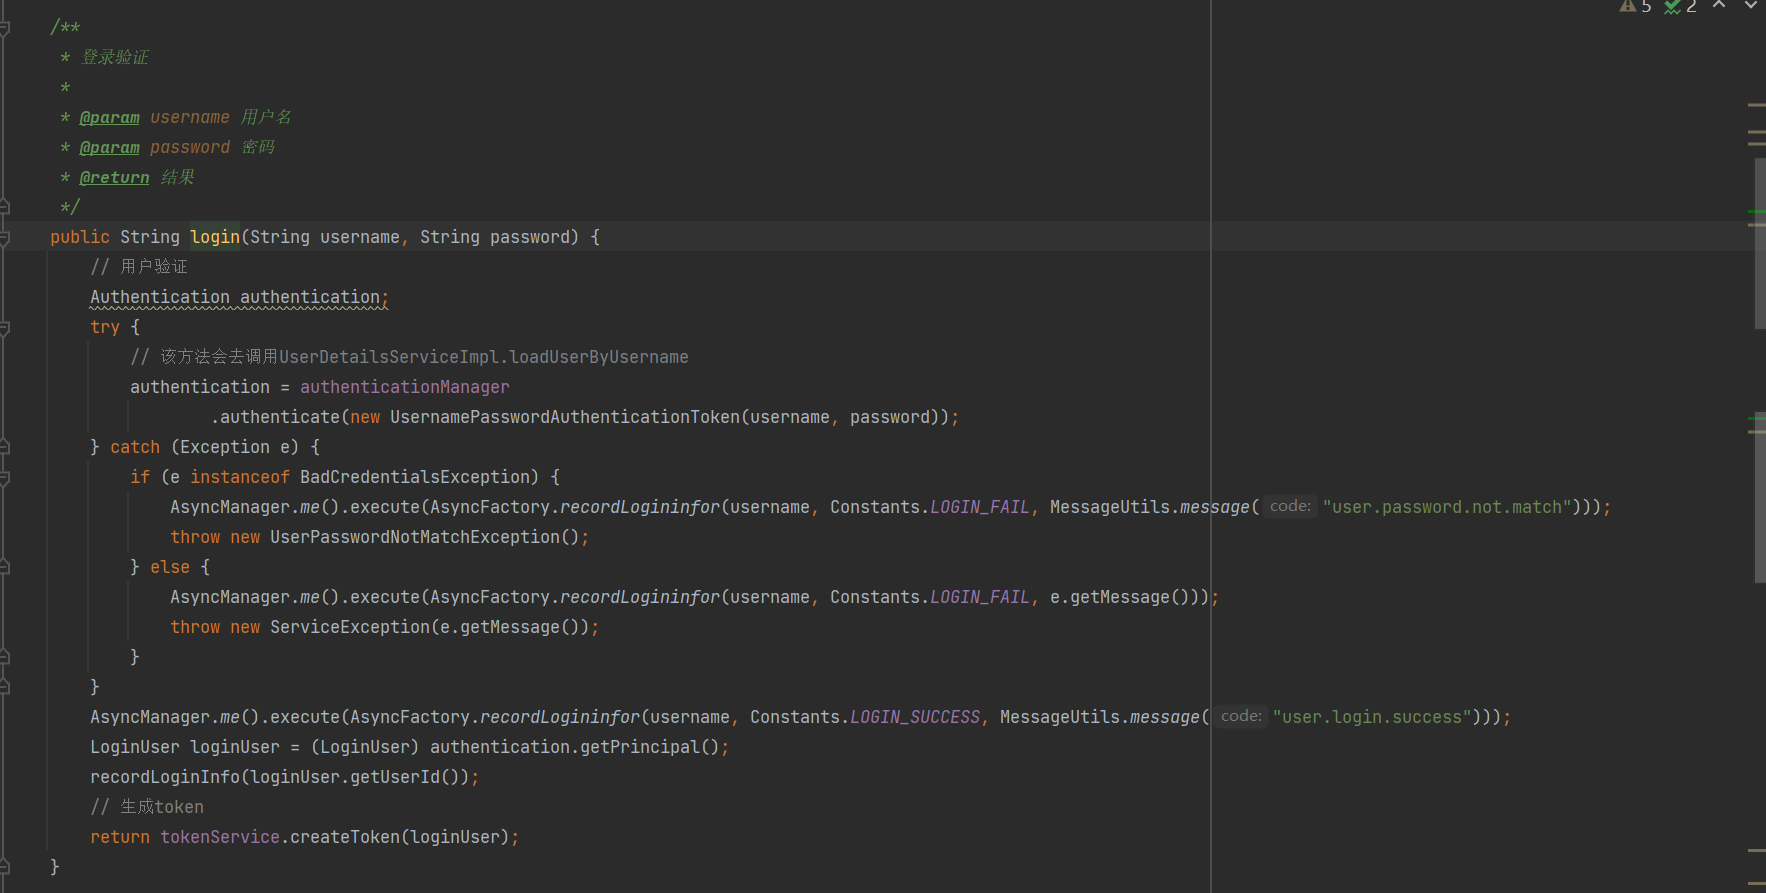The image size is (1766, 893).
Task: Click the topmost warning stripe in error gutter
Action: (1756, 104)
